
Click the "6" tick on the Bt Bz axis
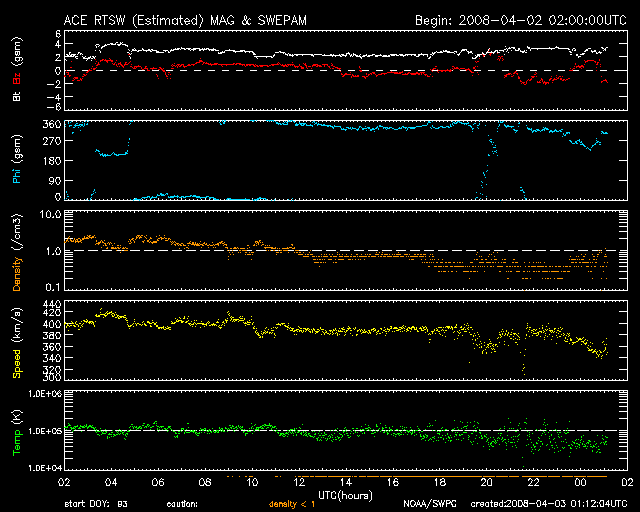coord(58,33)
